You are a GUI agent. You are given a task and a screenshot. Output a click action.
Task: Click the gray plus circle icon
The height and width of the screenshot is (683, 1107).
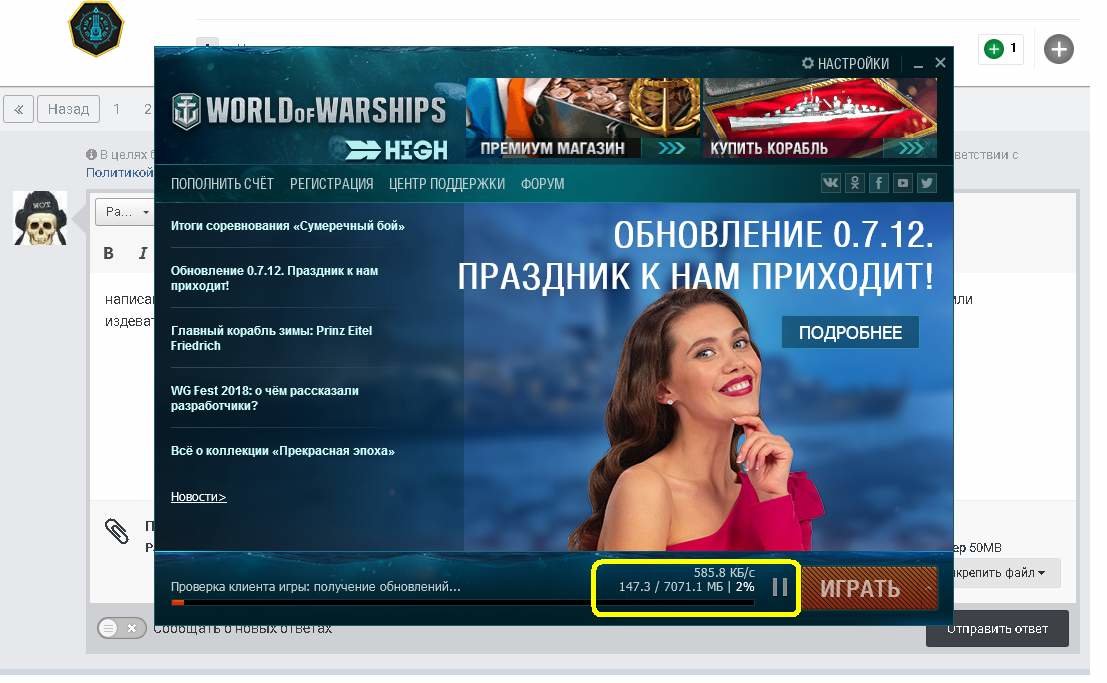(x=1059, y=49)
